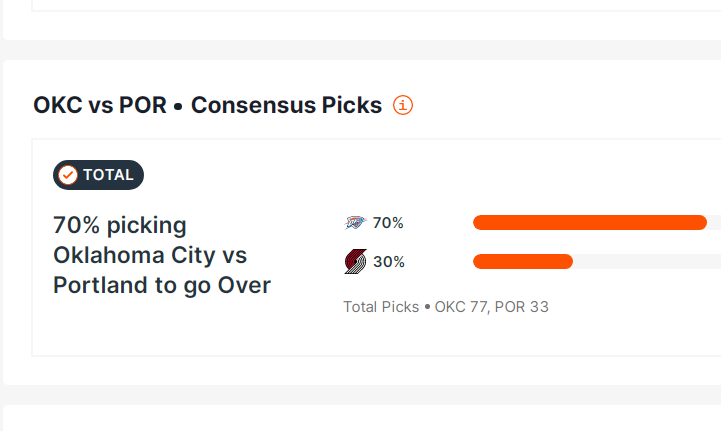
Task: Click the 30% label beside Blazers logo
Action: [x=389, y=262]
